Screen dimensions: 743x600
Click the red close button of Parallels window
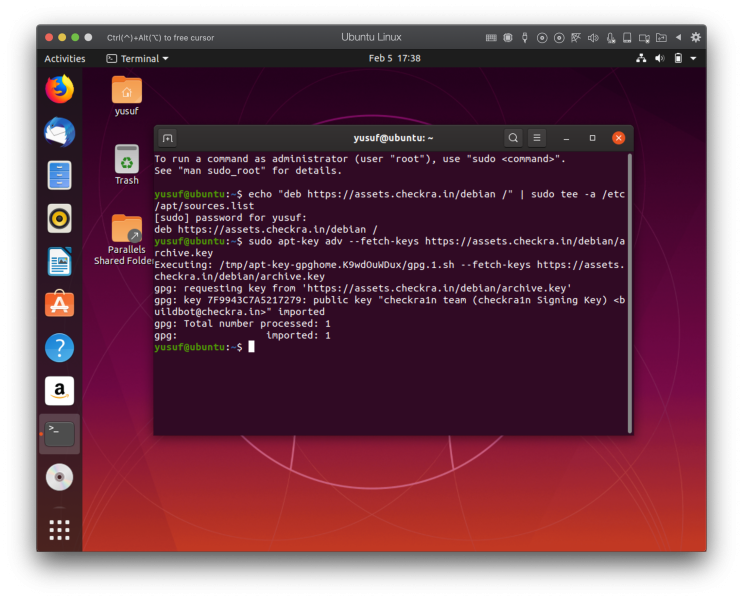pyautogui.click(x=49, y=37)
